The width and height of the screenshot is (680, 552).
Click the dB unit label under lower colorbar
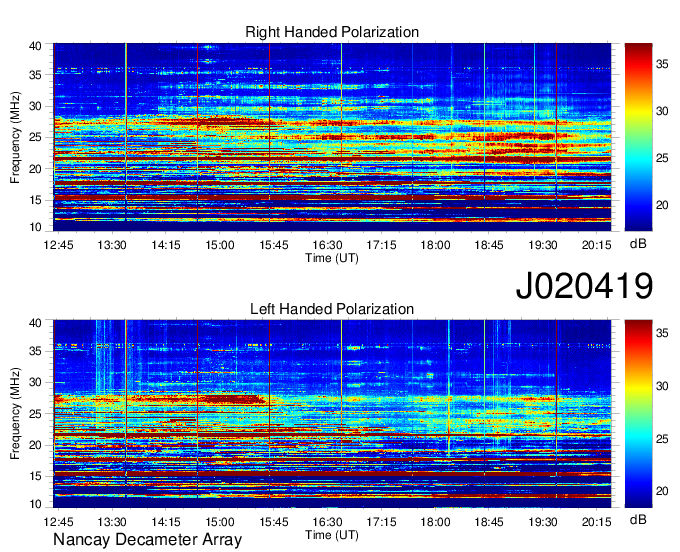tap(638, 519)
